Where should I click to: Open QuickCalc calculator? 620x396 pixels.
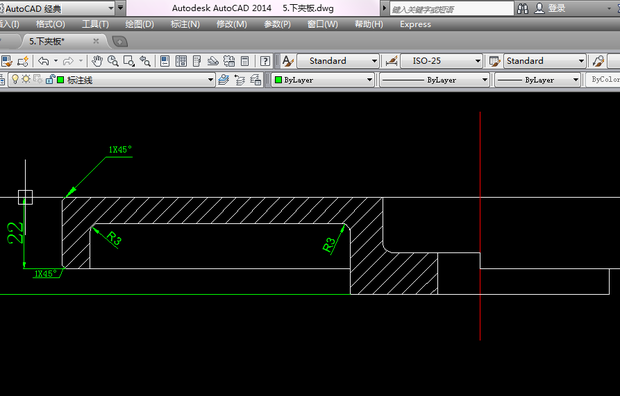[245, 61]
